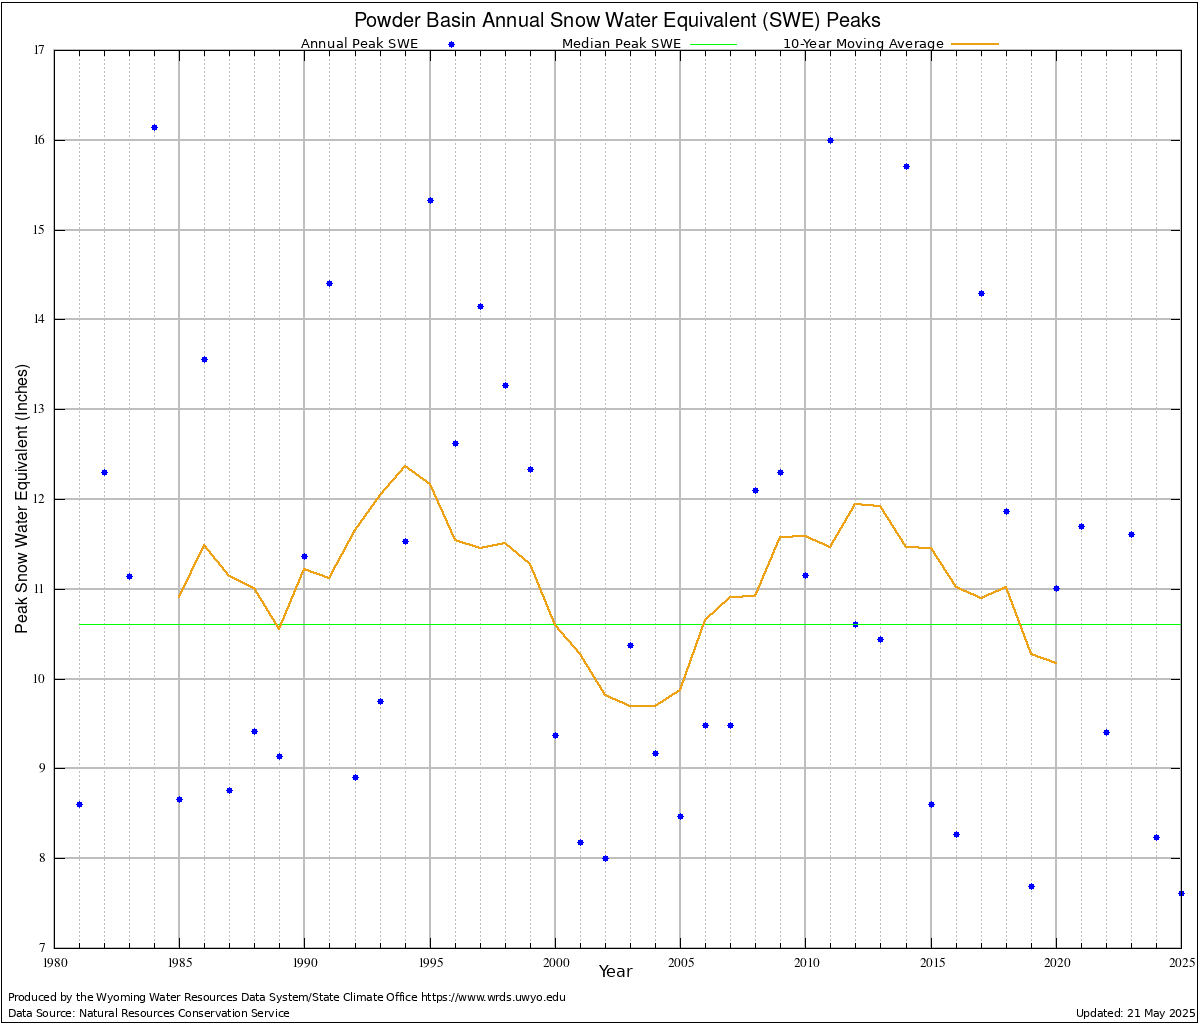
Task: Click the x-axis tick label 1990
Action: 304,962
